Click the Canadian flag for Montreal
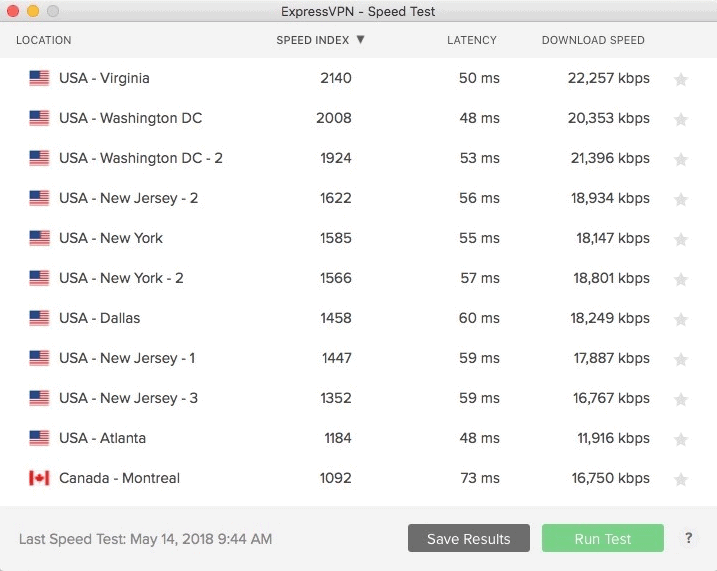Screen dimensions: 717x571 (39, 478)
